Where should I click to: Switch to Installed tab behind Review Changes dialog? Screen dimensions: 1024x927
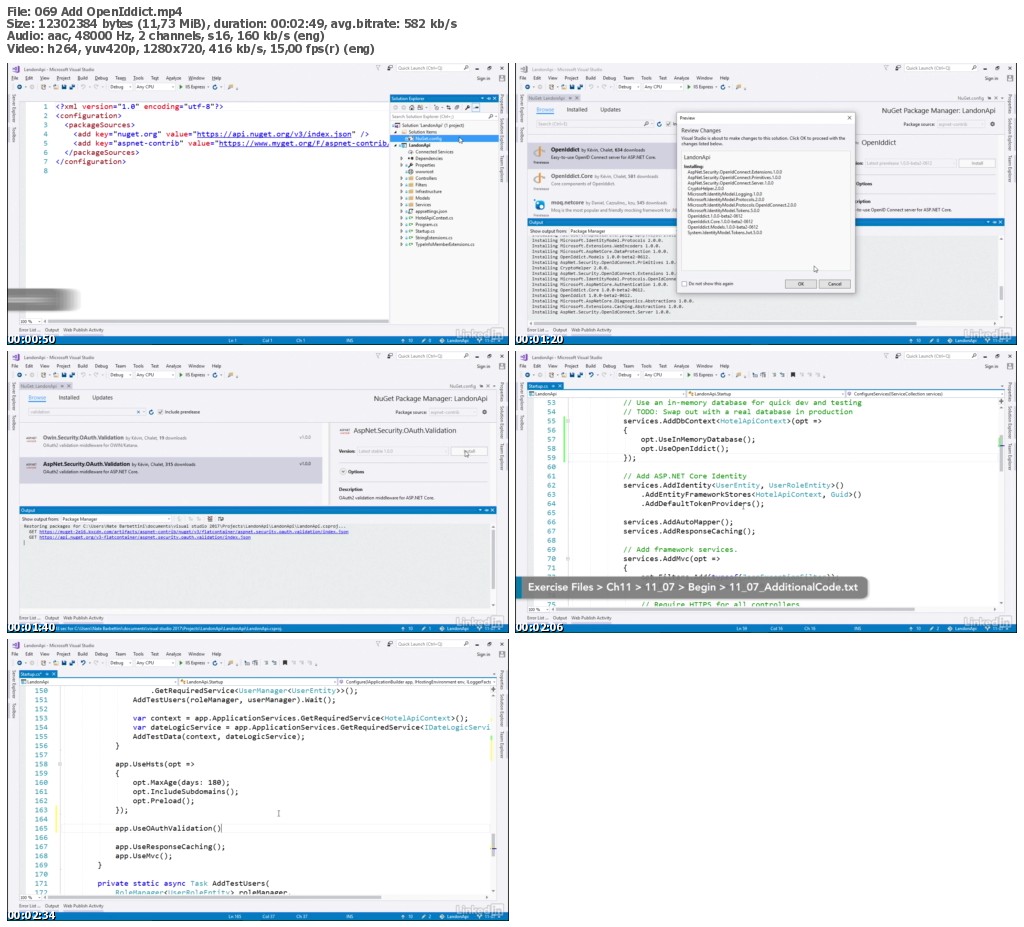pyautogui.click(x=577, y=110)
